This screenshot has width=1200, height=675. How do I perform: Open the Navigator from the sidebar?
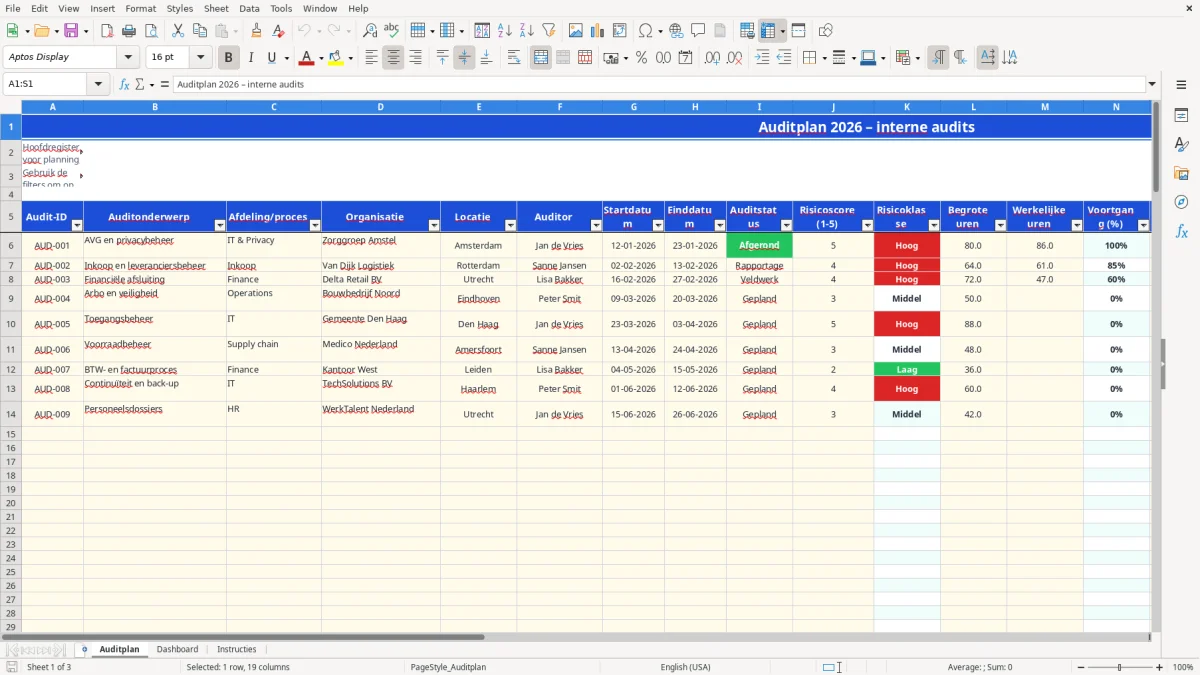(1181, 202)
